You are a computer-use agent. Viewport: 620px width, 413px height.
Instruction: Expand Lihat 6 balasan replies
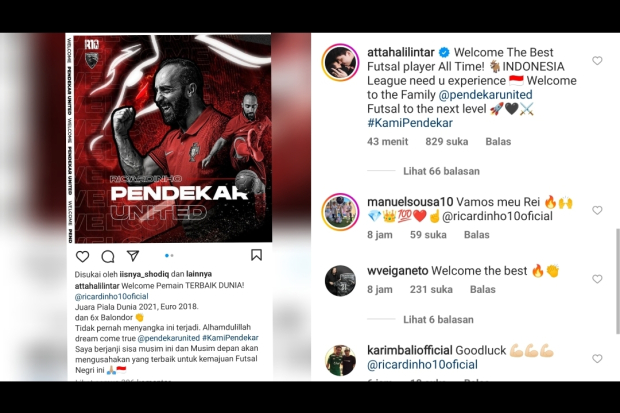[438, 319]
